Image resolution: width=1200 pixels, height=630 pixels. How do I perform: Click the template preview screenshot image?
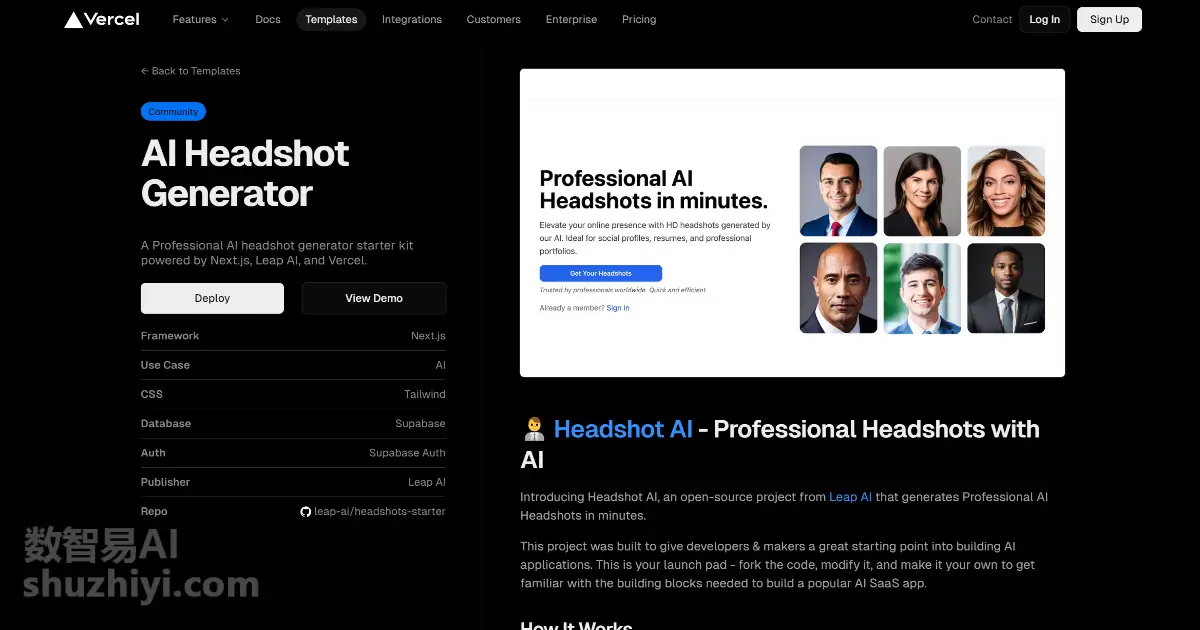[792, 223]
